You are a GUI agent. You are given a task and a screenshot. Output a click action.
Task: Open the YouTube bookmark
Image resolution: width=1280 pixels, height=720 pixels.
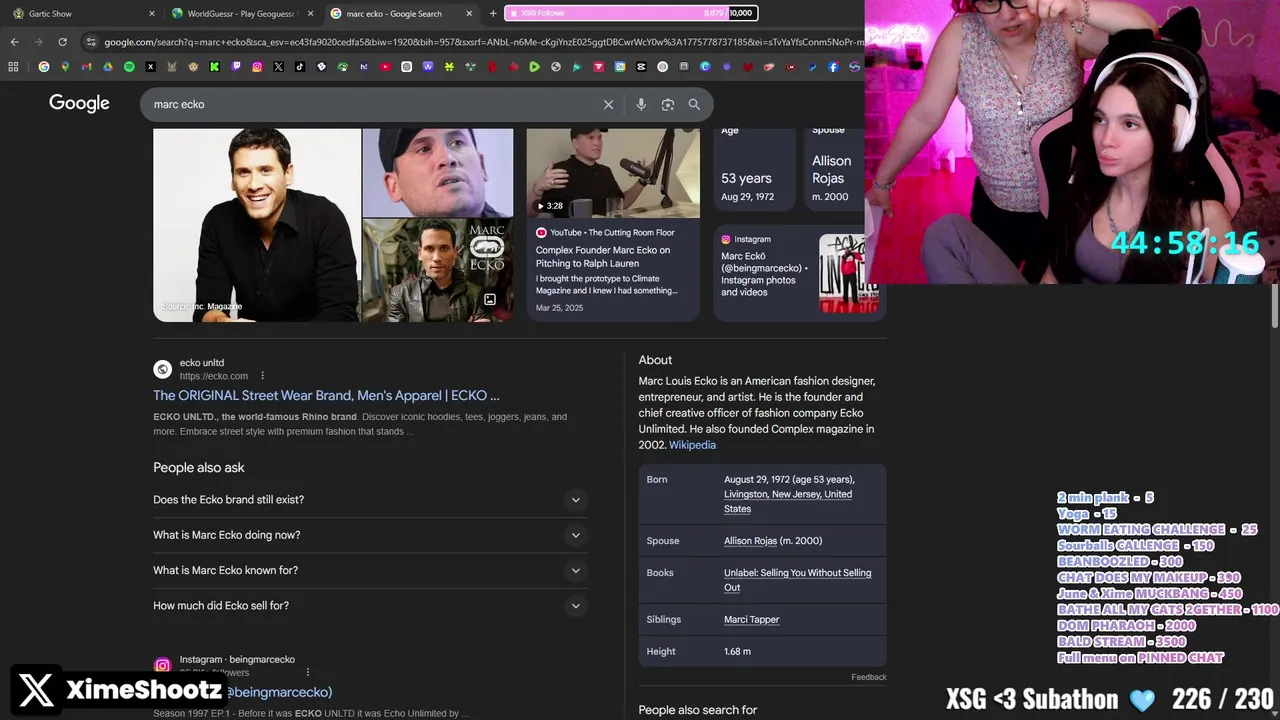point(385,67)
